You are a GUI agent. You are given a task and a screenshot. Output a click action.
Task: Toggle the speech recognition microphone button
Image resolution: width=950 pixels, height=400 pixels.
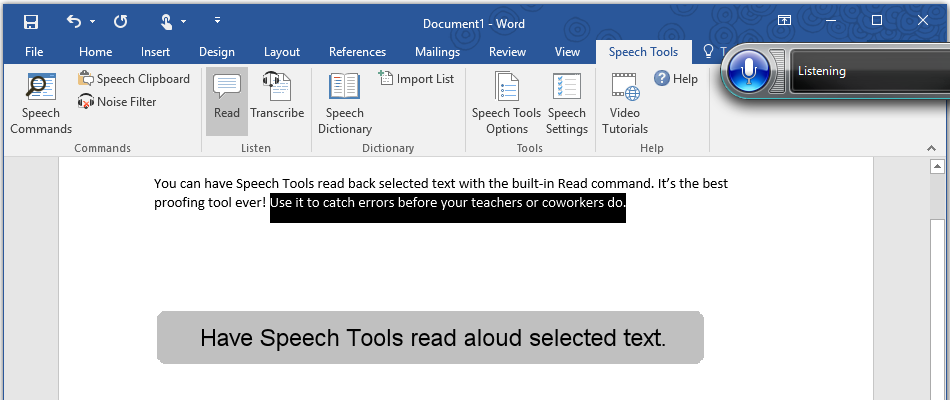[x=749, y=72]
